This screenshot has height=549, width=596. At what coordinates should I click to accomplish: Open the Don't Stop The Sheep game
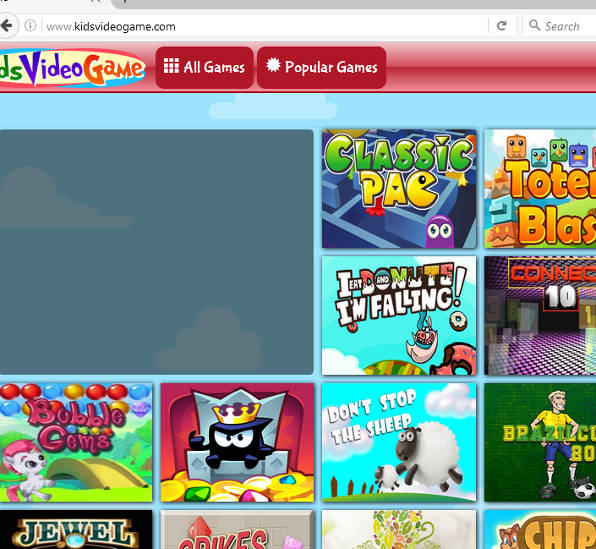coord(399,443)
